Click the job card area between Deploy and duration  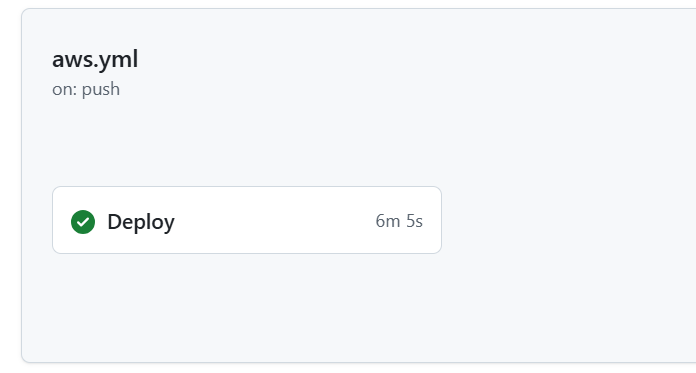click(275, 221)
